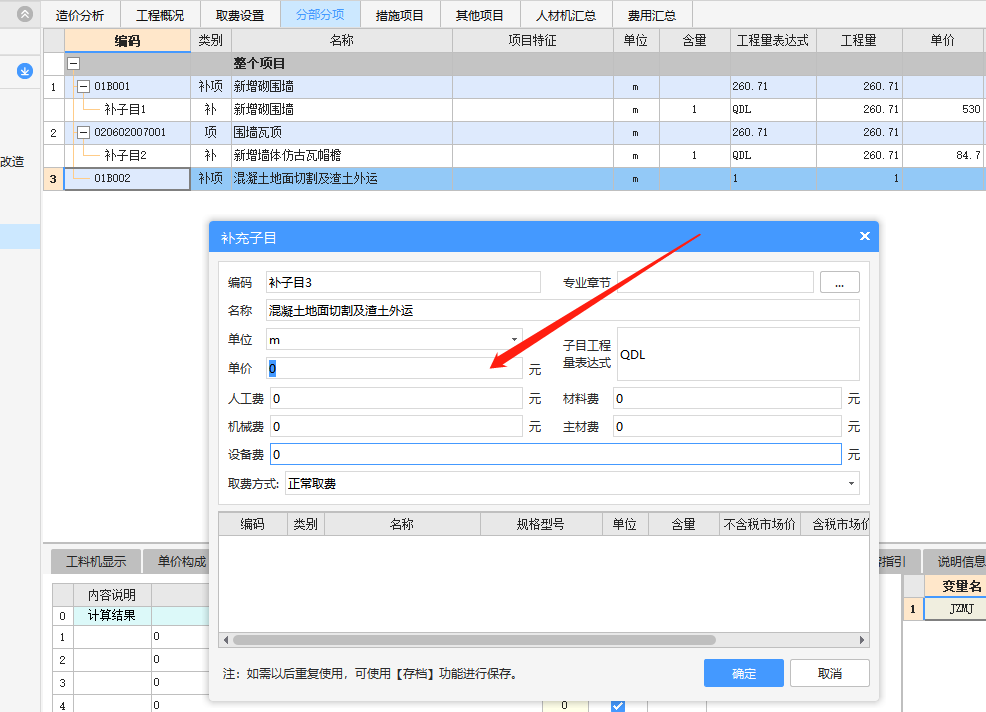Screen dimensions: 986x712
Task: Switch to the 工程概况 tab
Action: pyautogui.click(x=160, y=15)
